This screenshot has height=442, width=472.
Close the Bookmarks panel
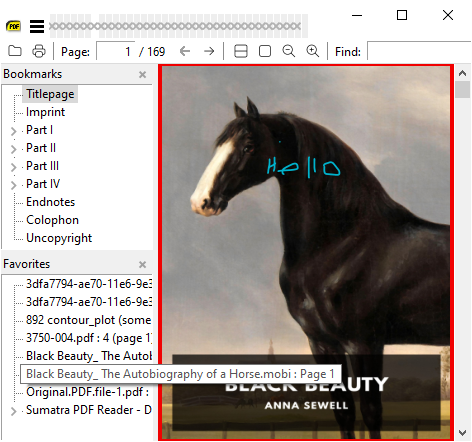[142, 74]
